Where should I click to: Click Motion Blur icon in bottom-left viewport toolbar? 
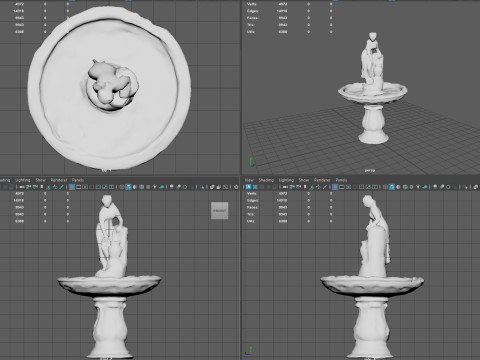pyautogui.click(x=178, y=187)
